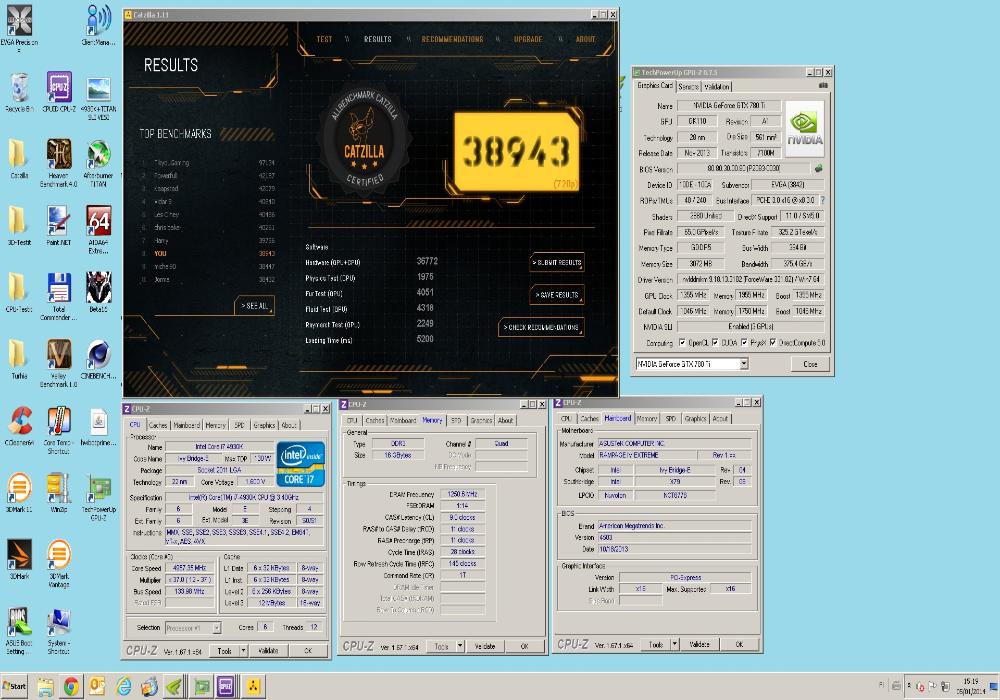The height and width of the screenshot is (700, 1000).
Task: Click the 38943 Catzilla score badge
Action: tap(517, 152)
